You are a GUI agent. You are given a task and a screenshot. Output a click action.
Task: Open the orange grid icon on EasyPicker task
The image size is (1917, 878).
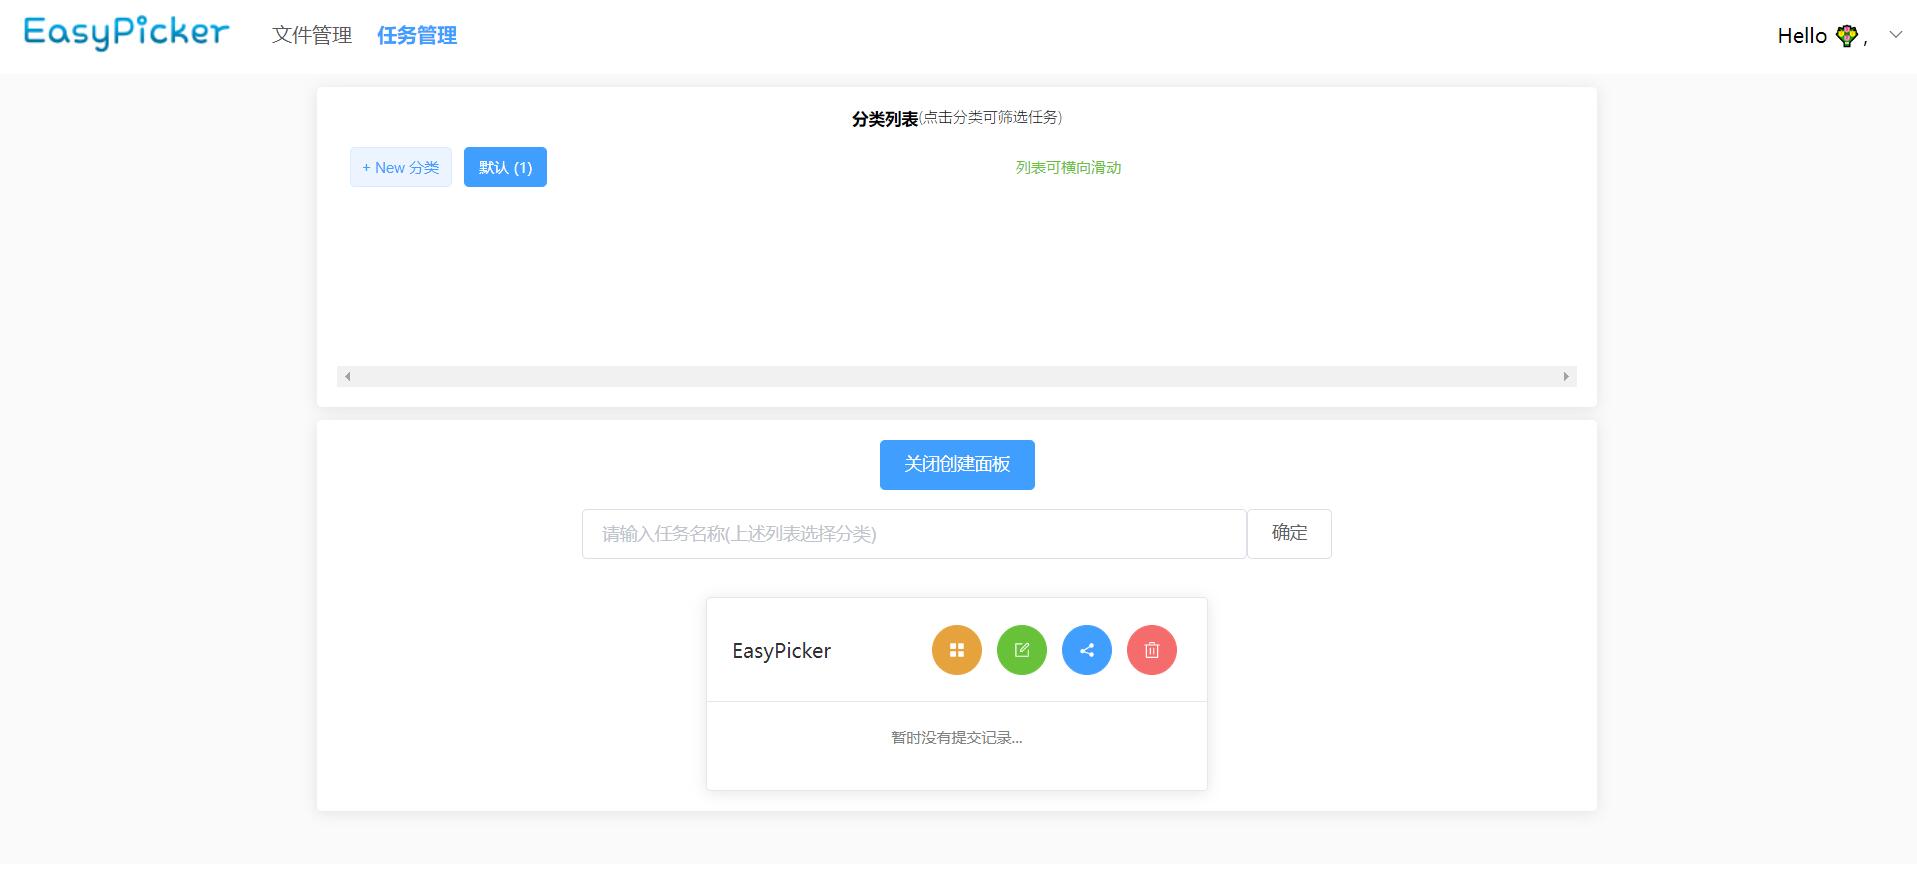[x=957, y=650]
